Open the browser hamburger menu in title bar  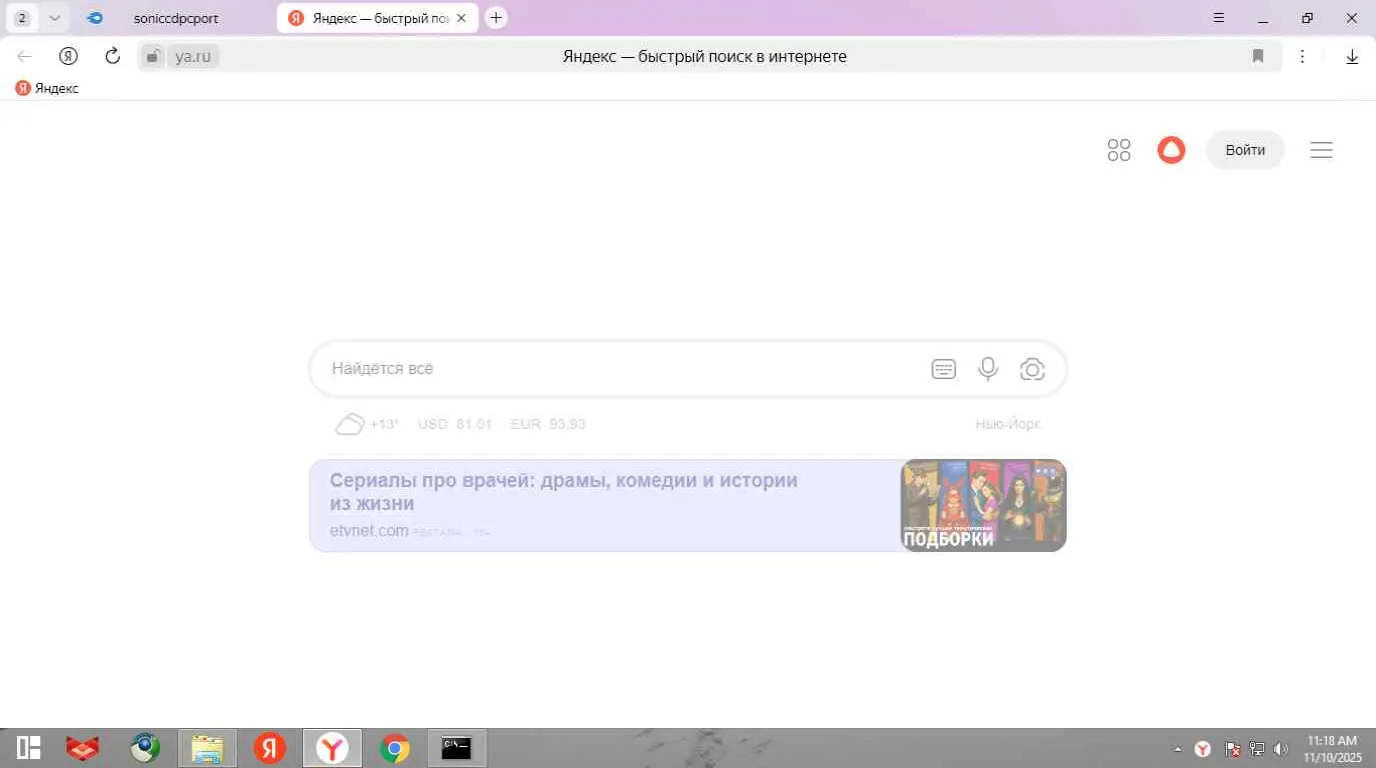click(1219, 18)
